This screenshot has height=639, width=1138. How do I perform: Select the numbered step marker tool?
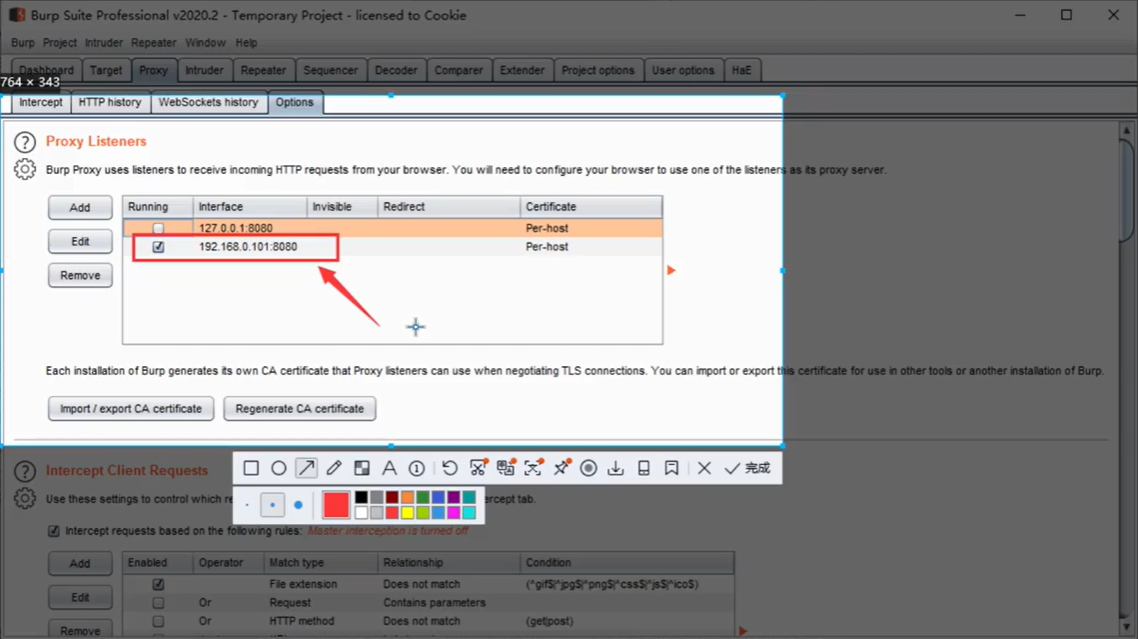pyautogui.click(x=417, y=468)
